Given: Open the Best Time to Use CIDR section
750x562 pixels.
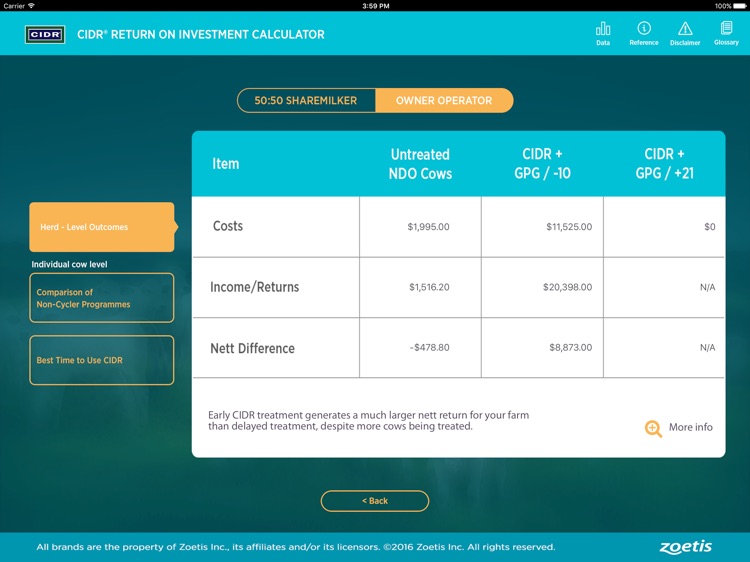Looking at the screenshot, I should tap(102, 360).
